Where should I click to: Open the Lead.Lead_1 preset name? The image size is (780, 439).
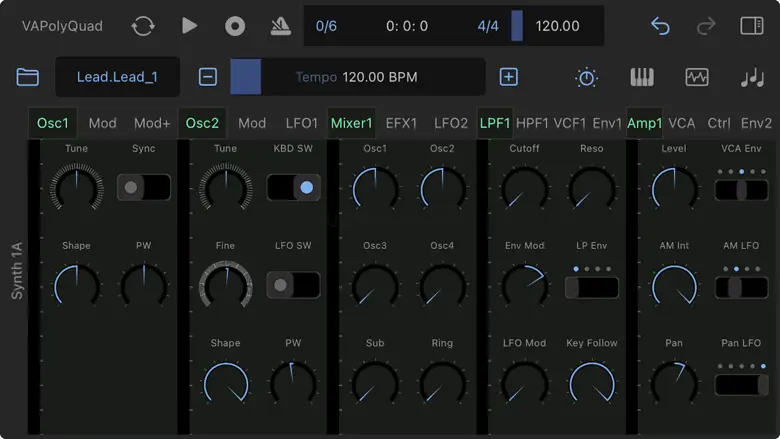click(x=117, y=77)
